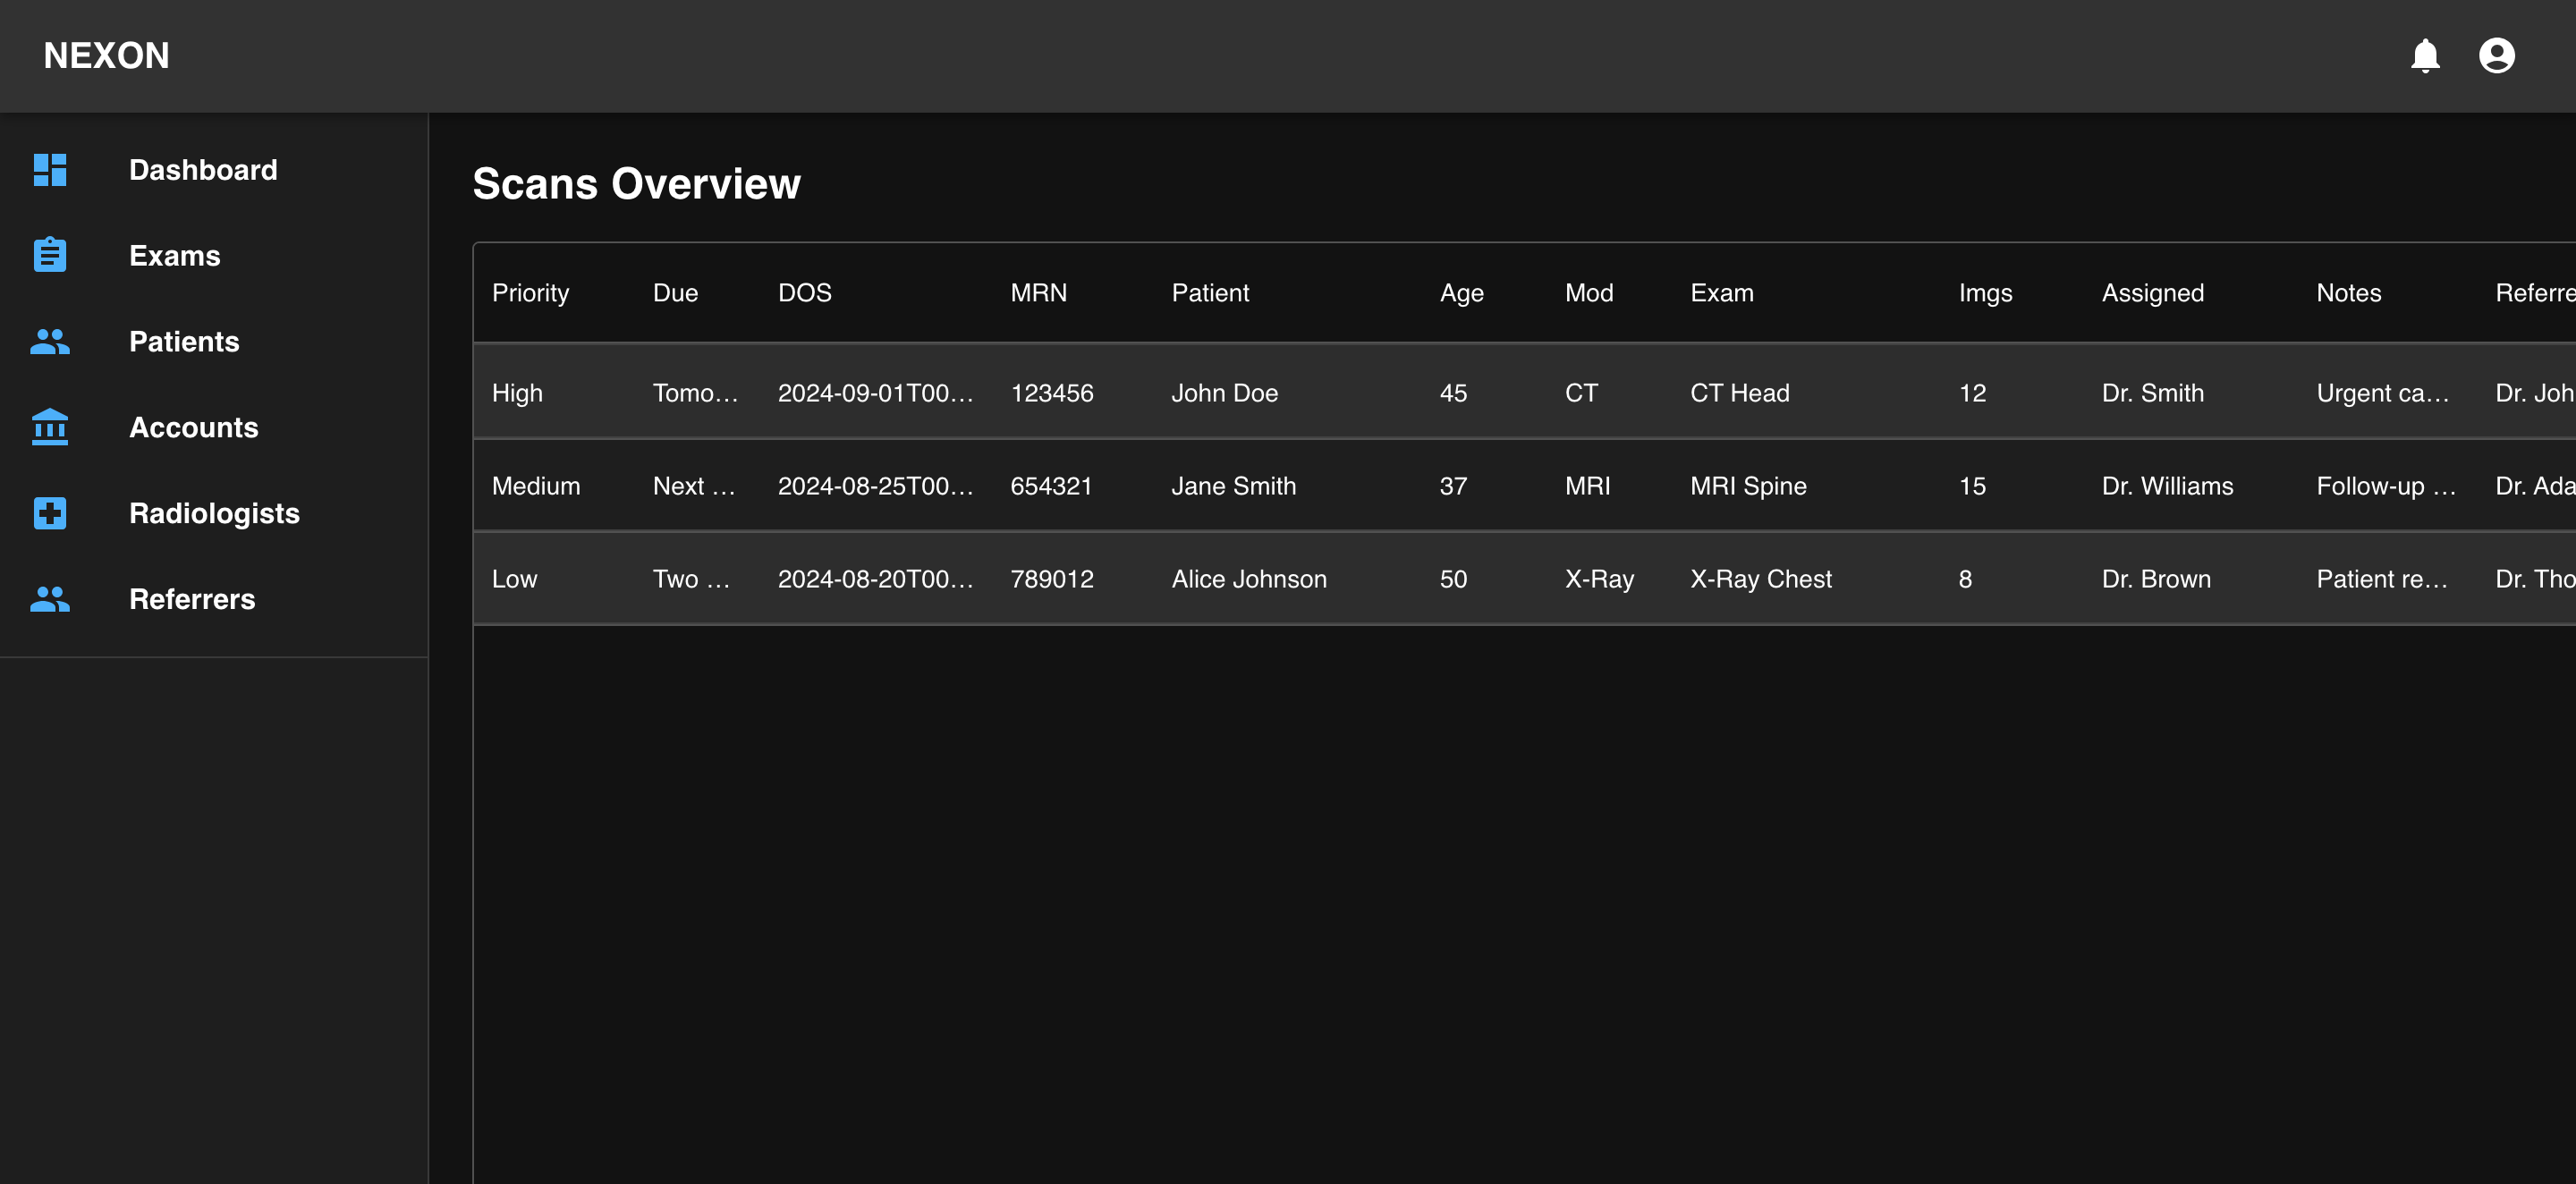Click the NEXON logo text
This screenshot has height=1184, width=2576.
pyautogui.click(x=107, y=56)
